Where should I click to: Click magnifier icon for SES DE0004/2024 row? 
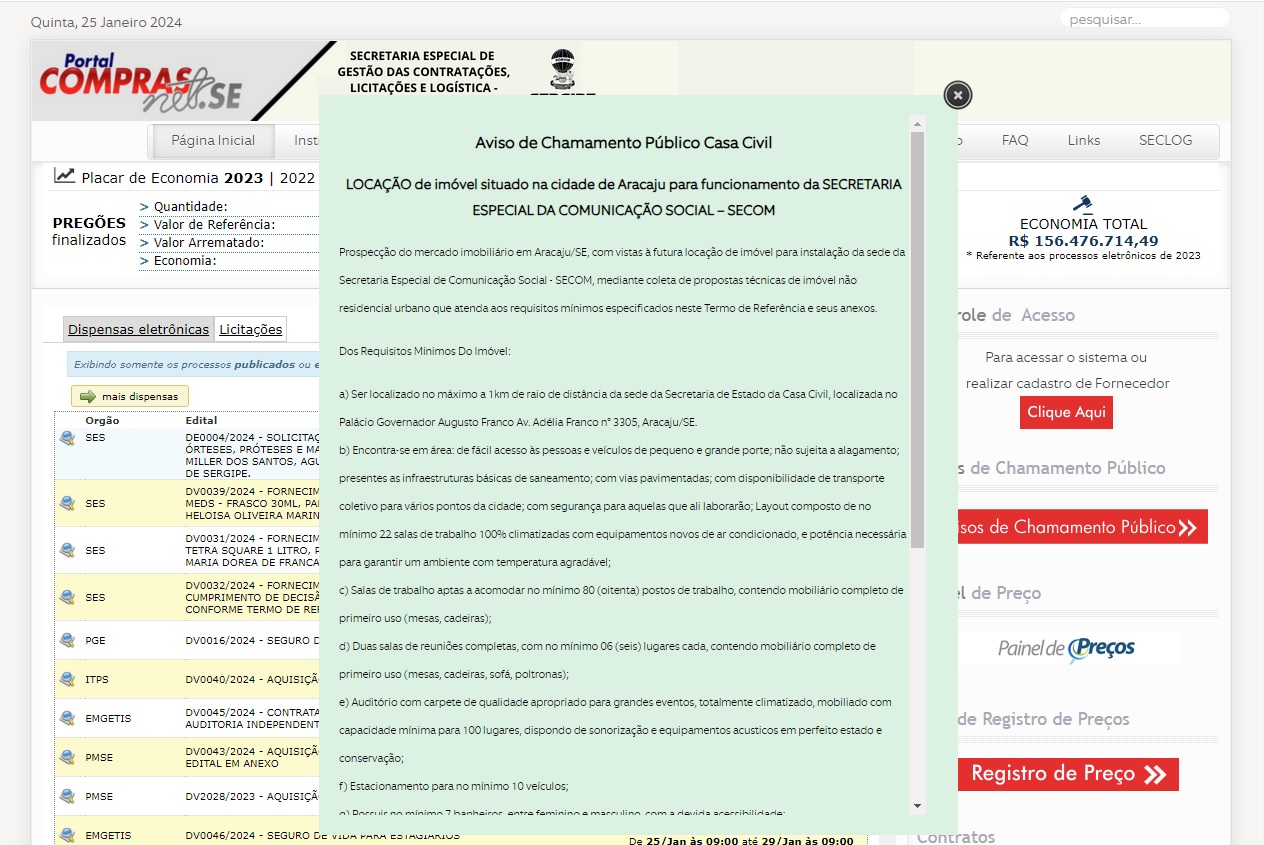[67, 438]
